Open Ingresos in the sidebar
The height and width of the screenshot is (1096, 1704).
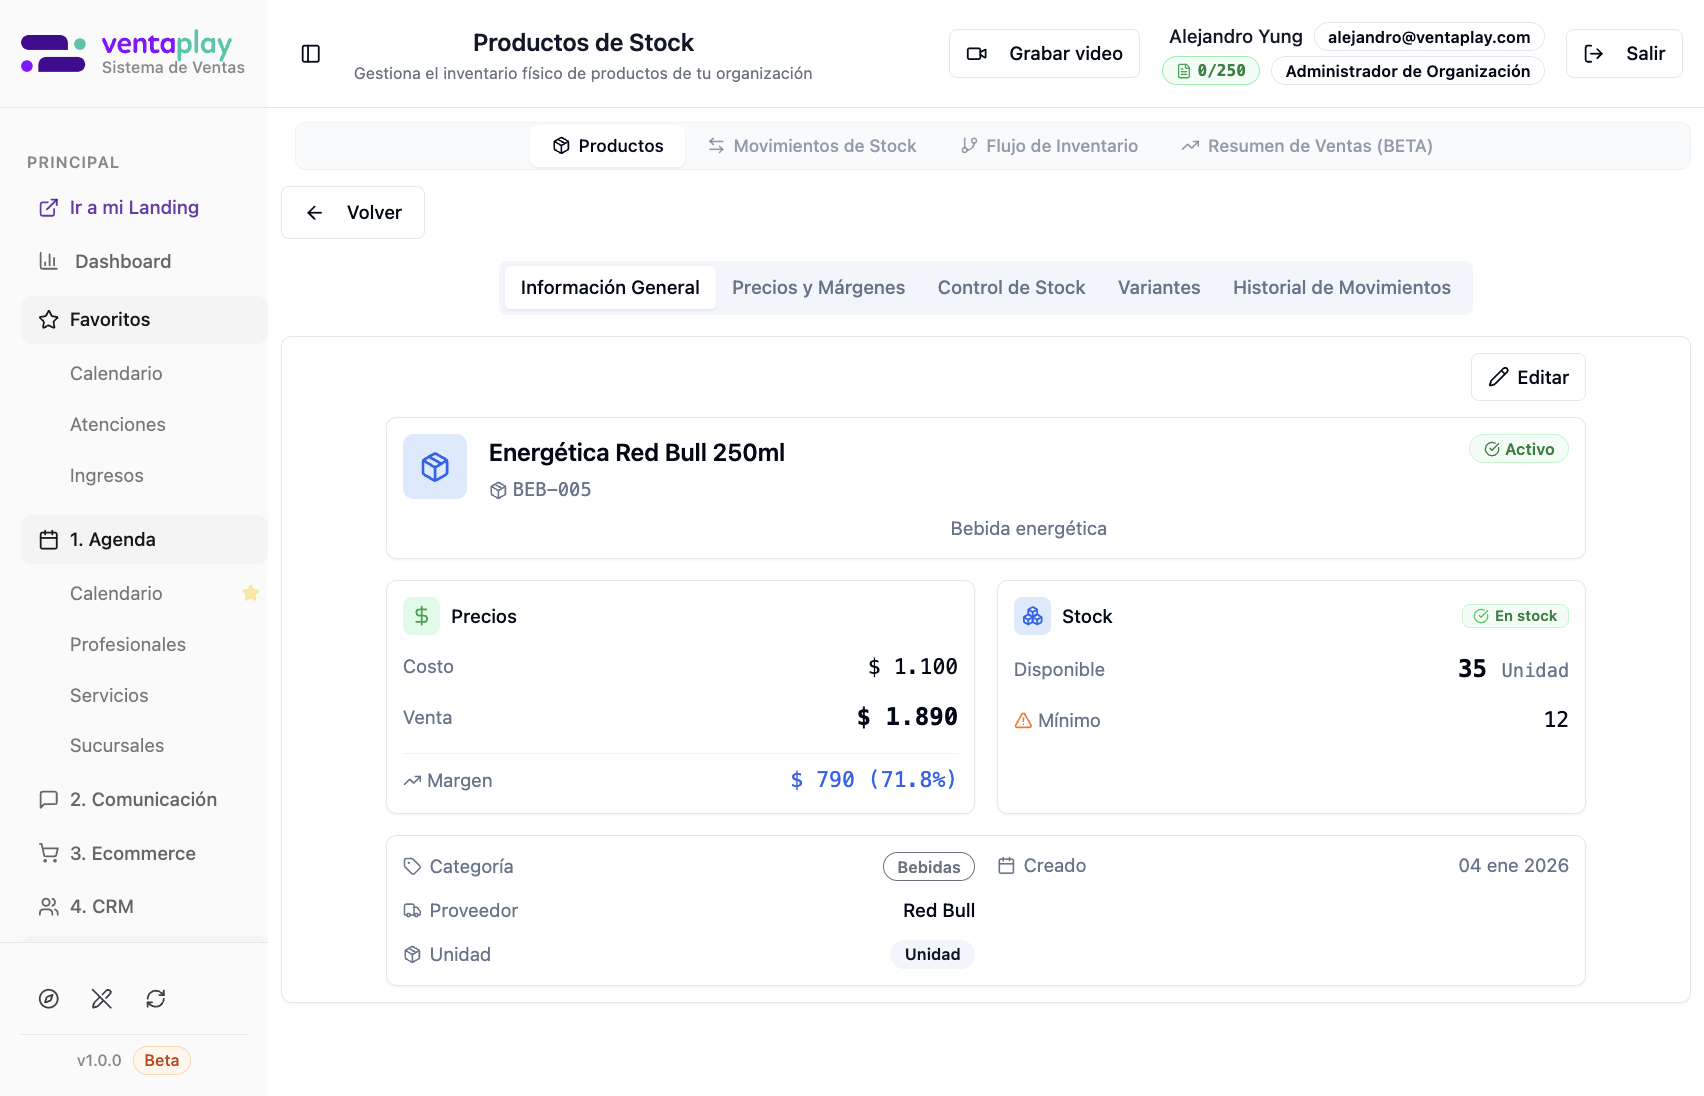107,476
